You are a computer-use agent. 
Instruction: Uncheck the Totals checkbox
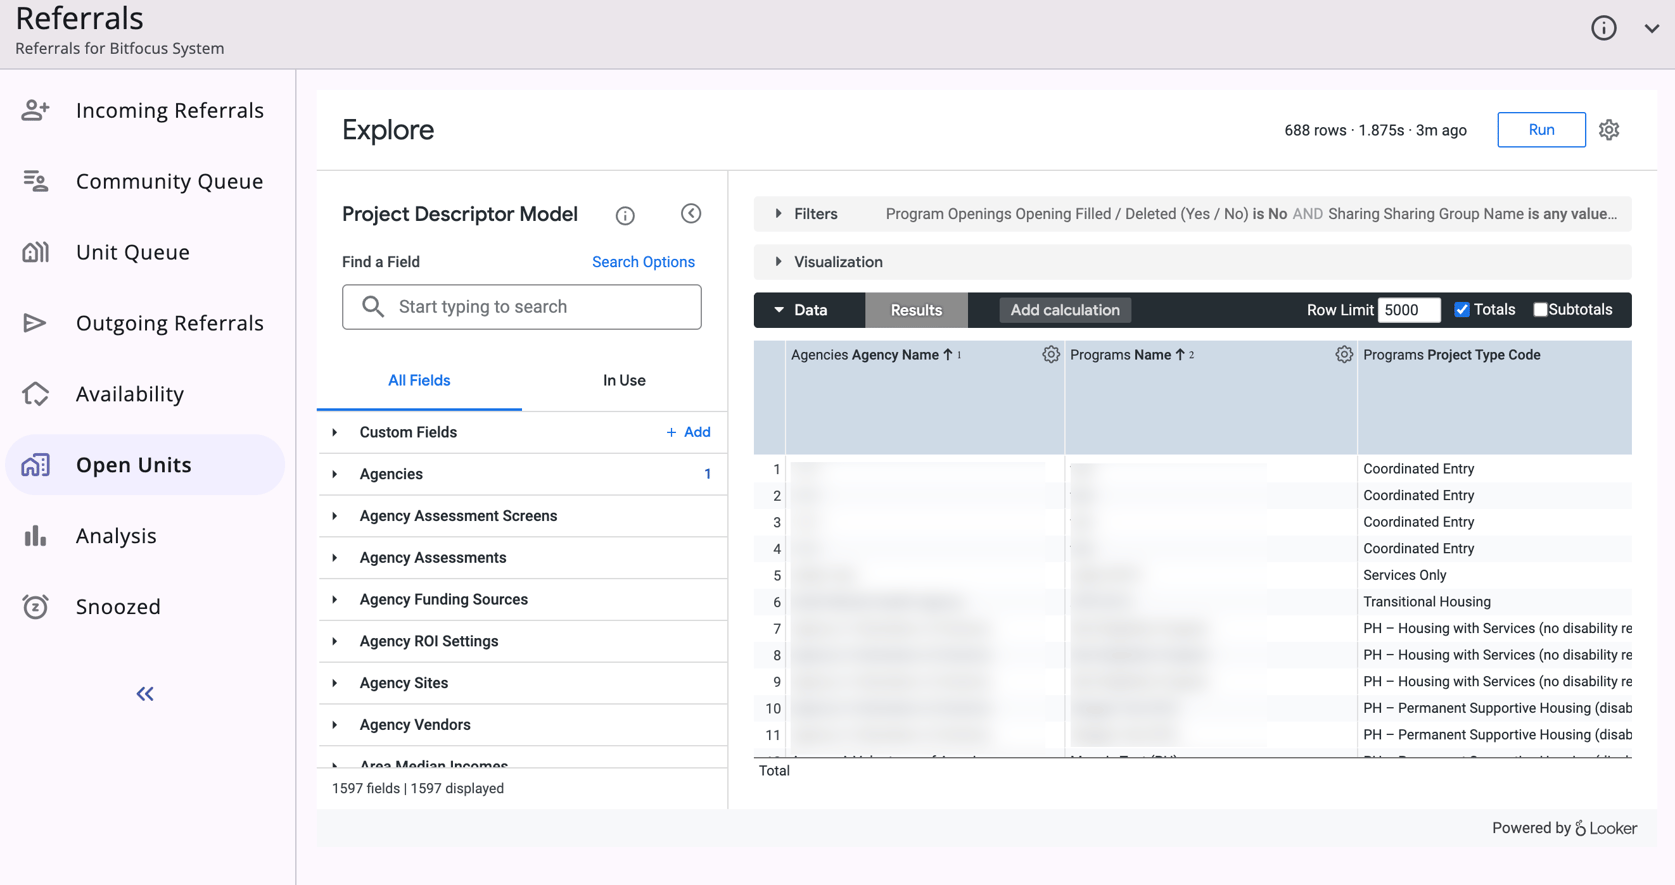[x=1462, y=310]
